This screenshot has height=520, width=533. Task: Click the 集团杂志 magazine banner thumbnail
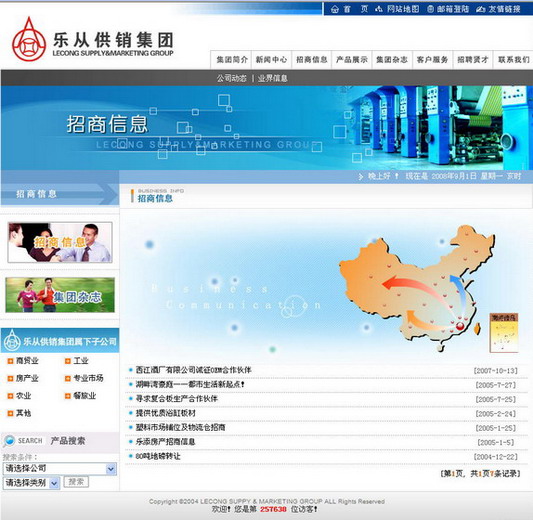60,295
